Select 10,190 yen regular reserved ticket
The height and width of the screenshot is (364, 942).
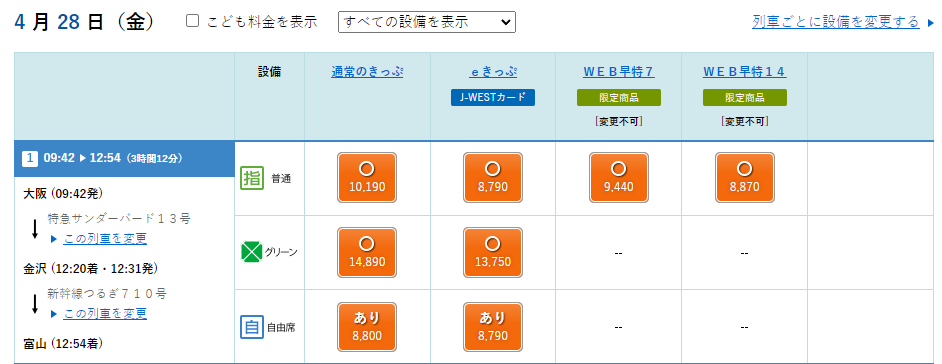tap(367, 178)
